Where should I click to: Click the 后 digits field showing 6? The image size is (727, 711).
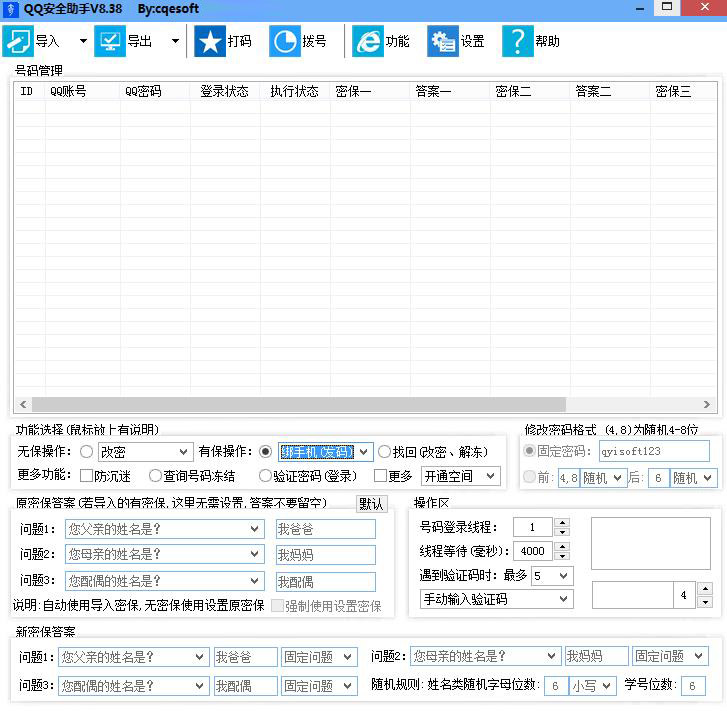658,478
